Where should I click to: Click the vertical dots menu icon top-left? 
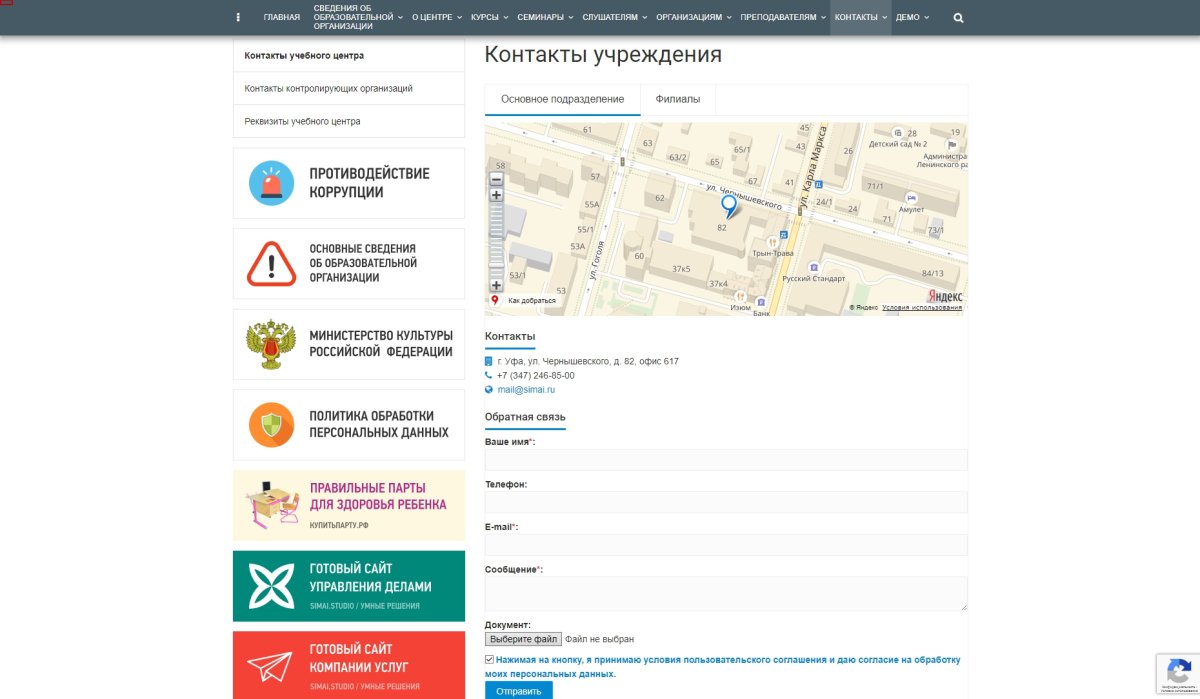click(x=237, y=17)
